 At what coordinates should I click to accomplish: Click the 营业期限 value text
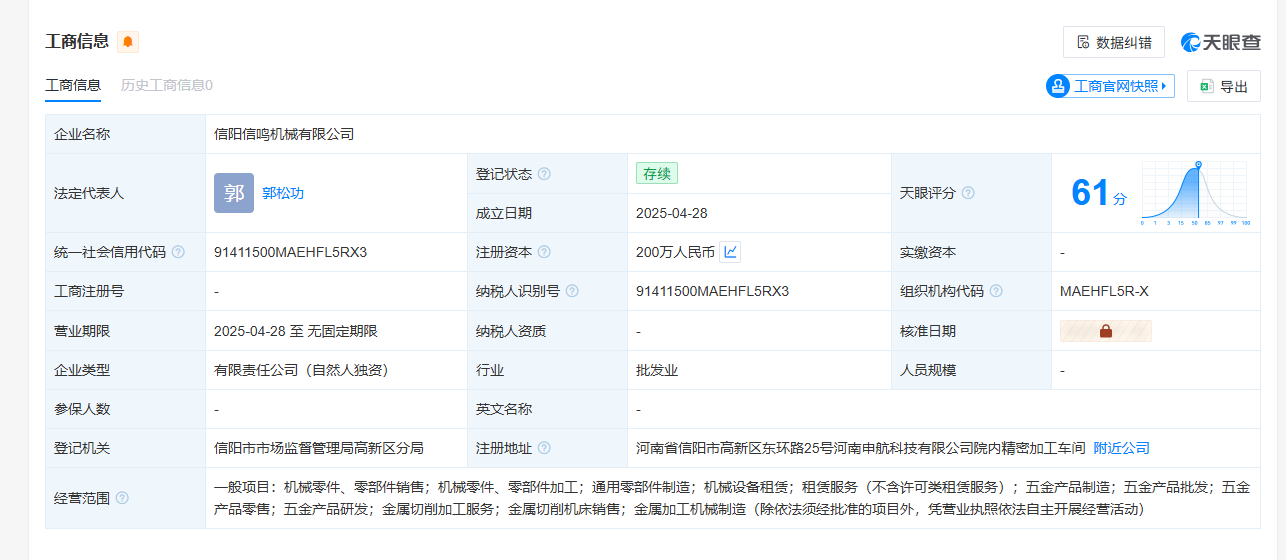coord(296,331)
